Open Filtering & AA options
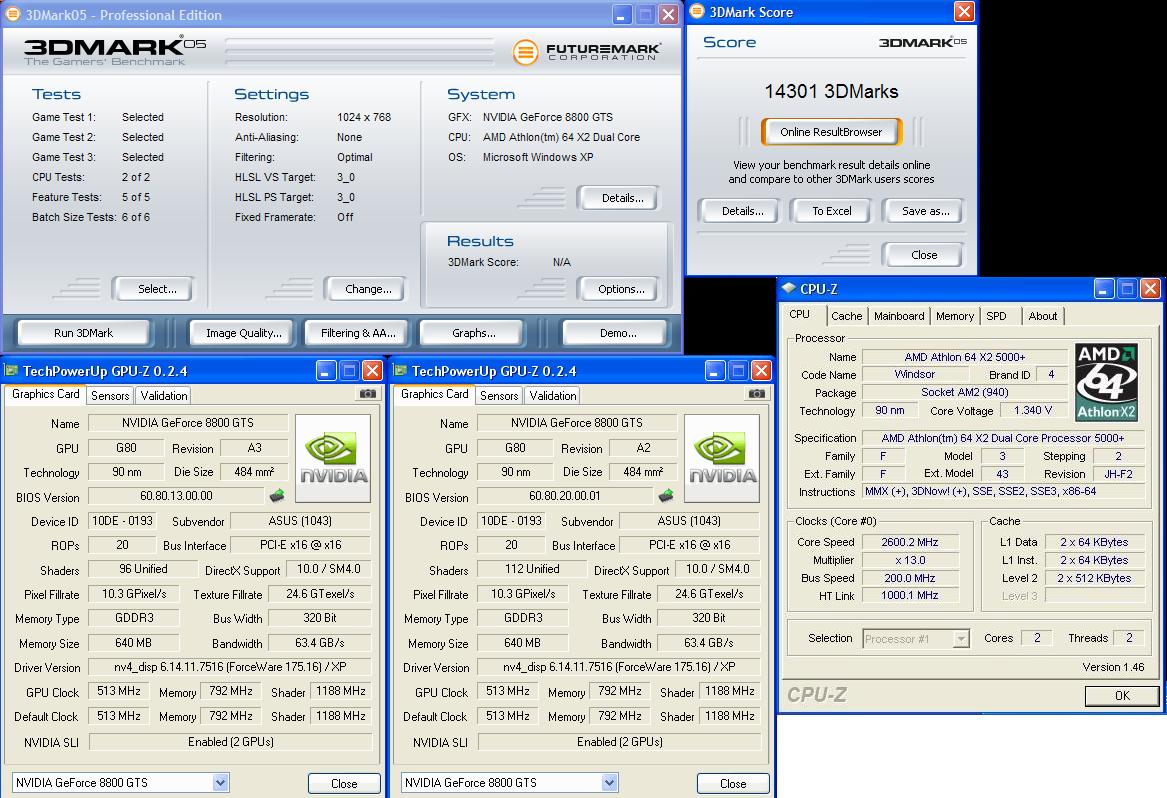The width and height of the screenshot is (1167, 798). (x=358, y=333)
